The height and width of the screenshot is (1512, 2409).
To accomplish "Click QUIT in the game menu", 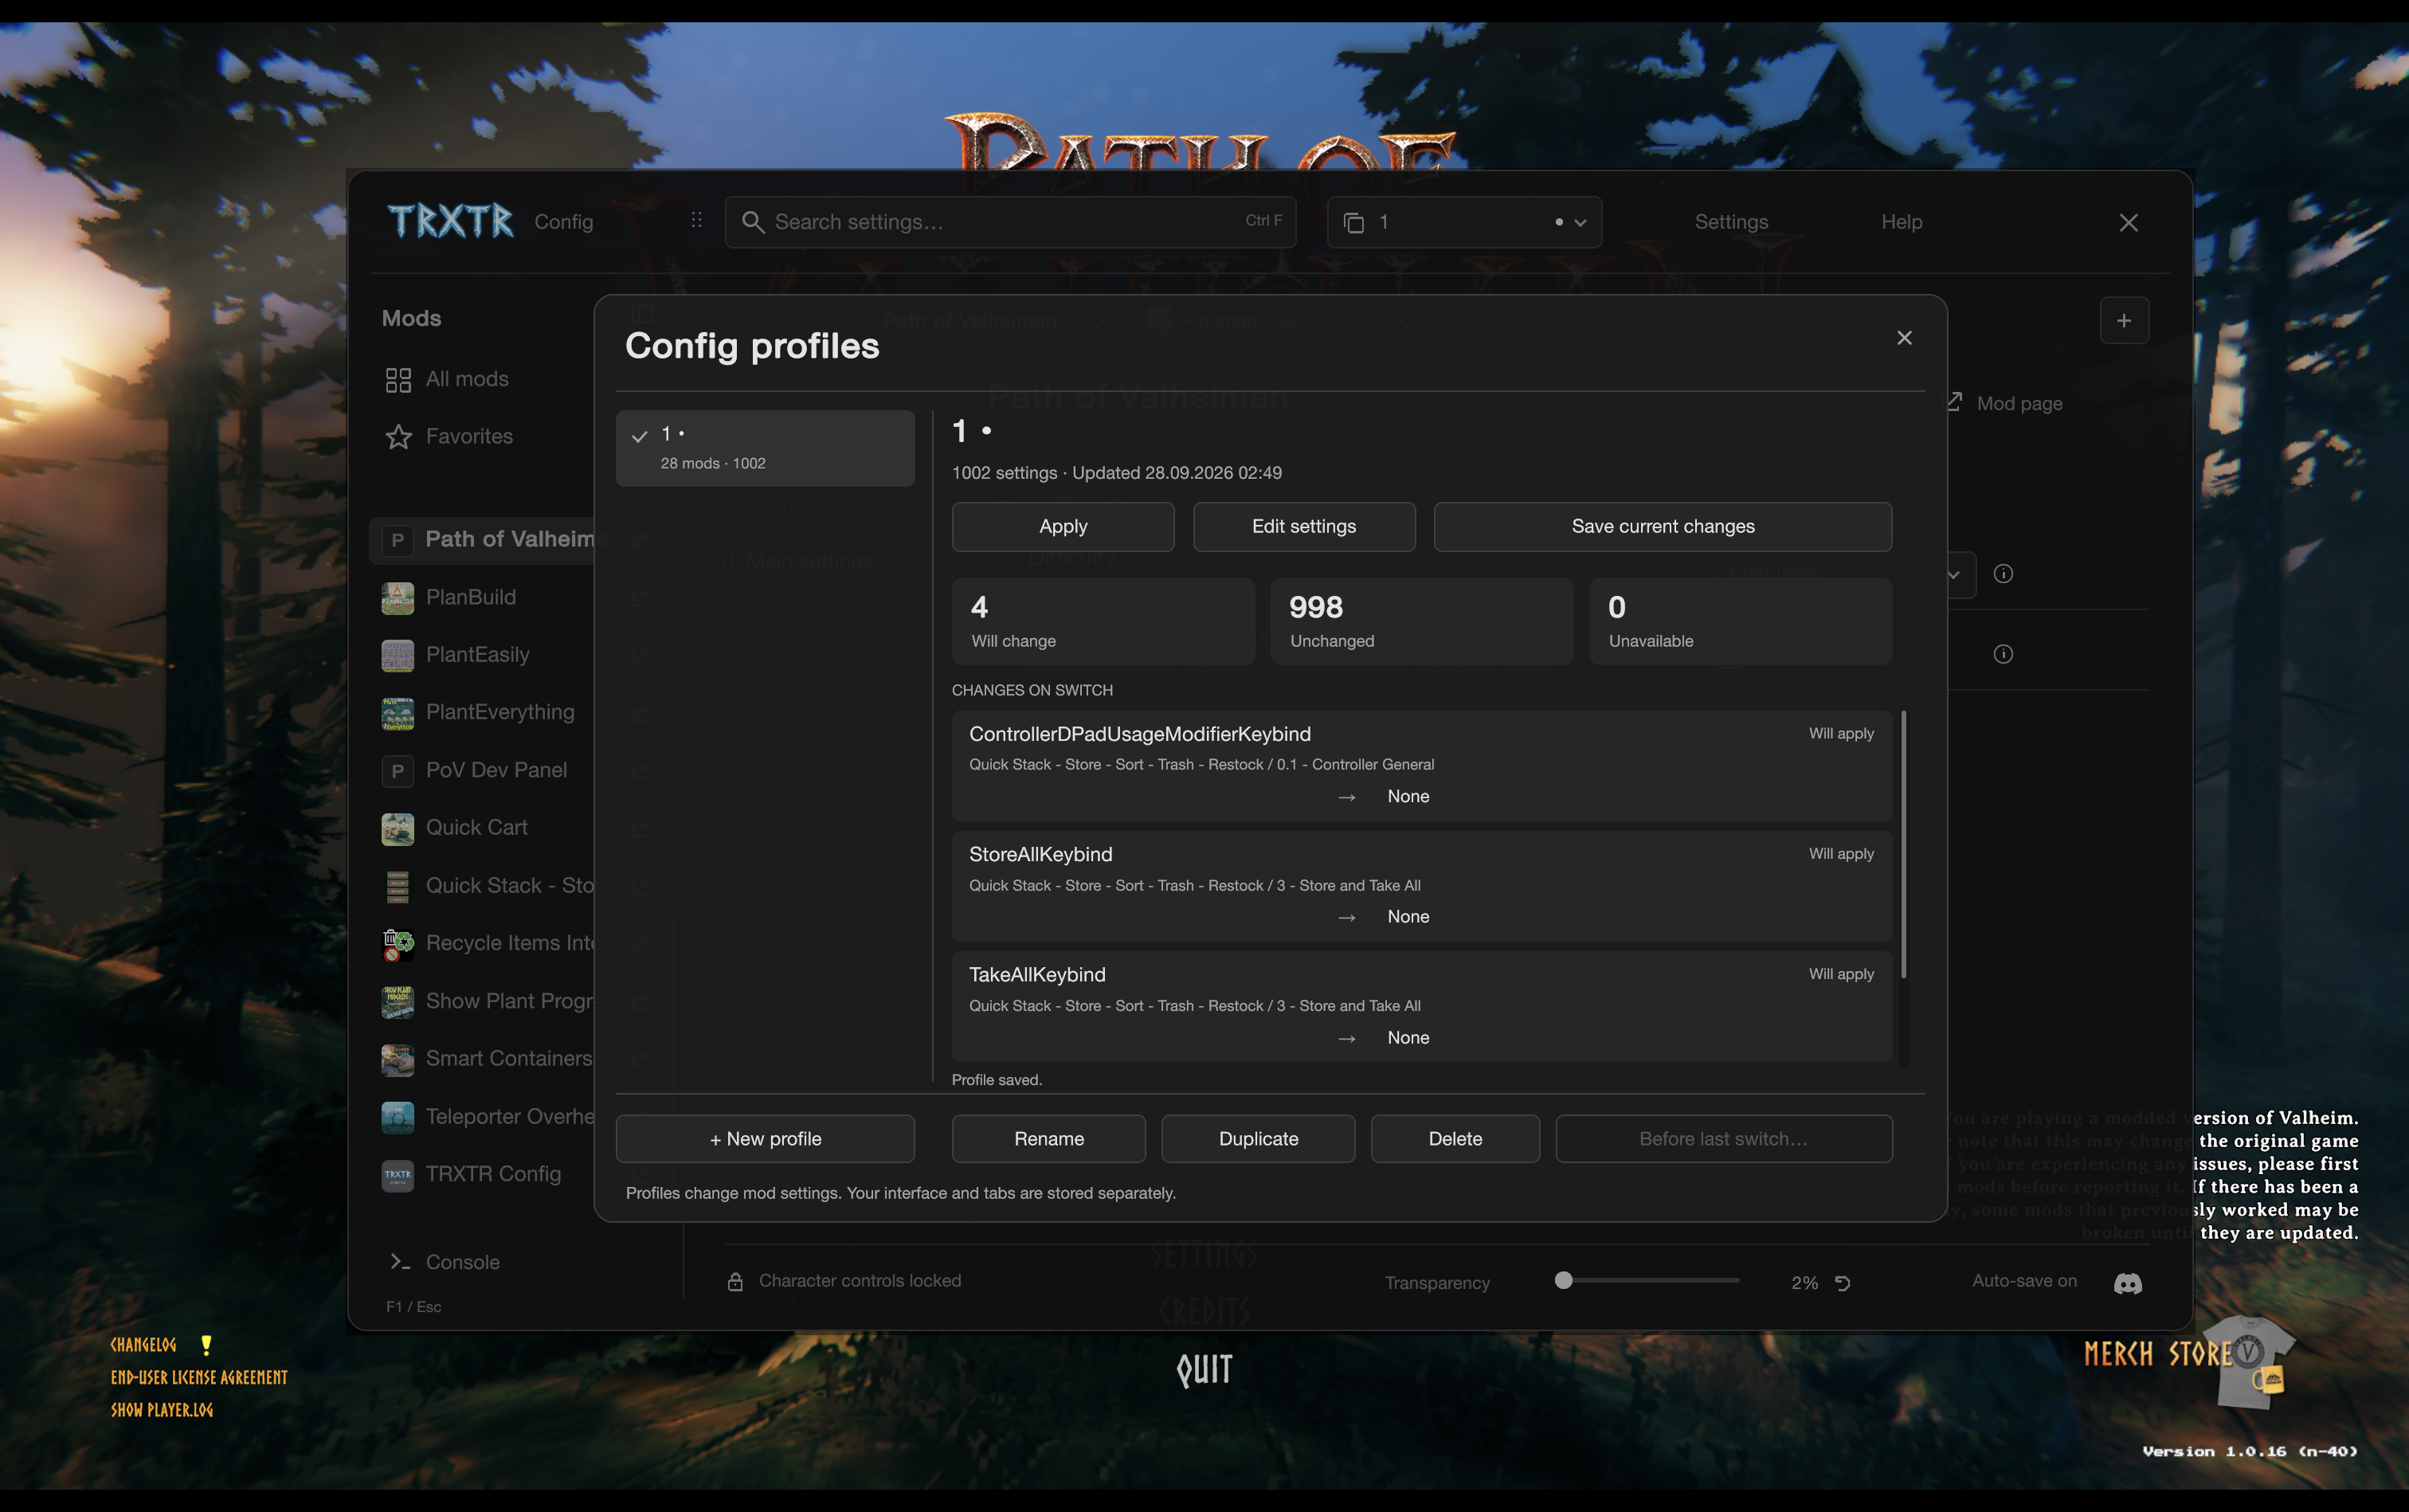I will pos(1205,1370).
